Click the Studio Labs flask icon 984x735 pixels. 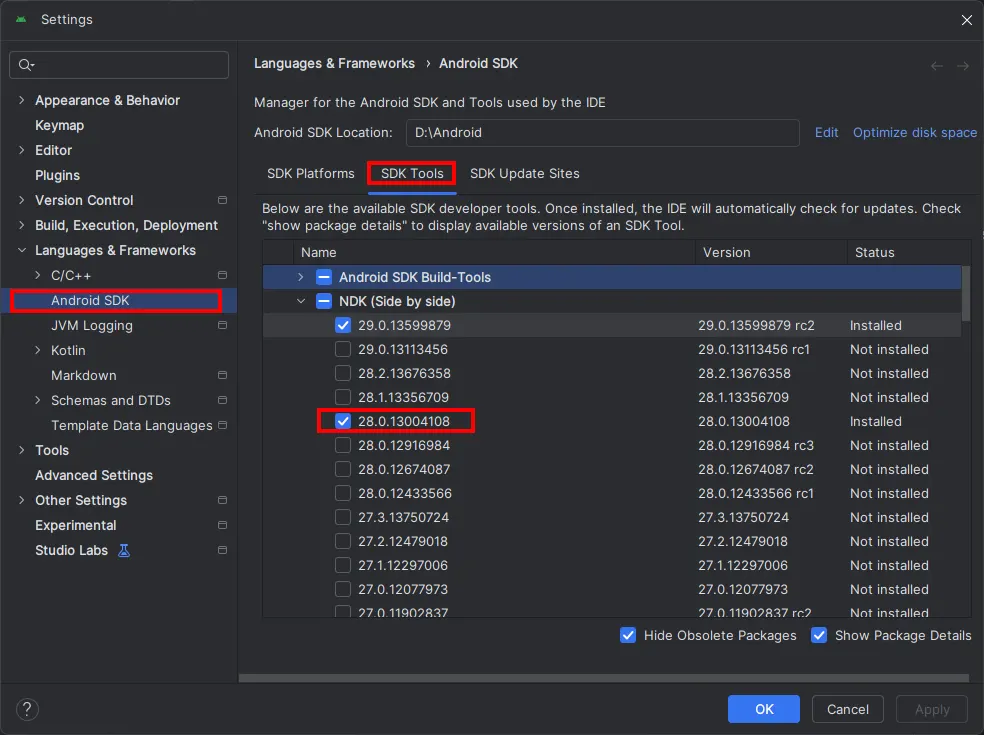pyautogui.click(x=124, y=550)
